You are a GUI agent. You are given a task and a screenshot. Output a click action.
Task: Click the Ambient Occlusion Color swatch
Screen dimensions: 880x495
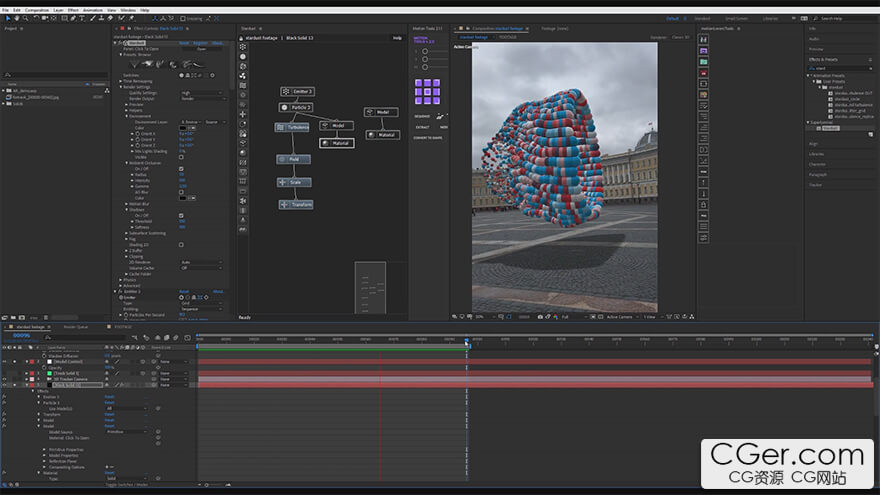[183, 198]
